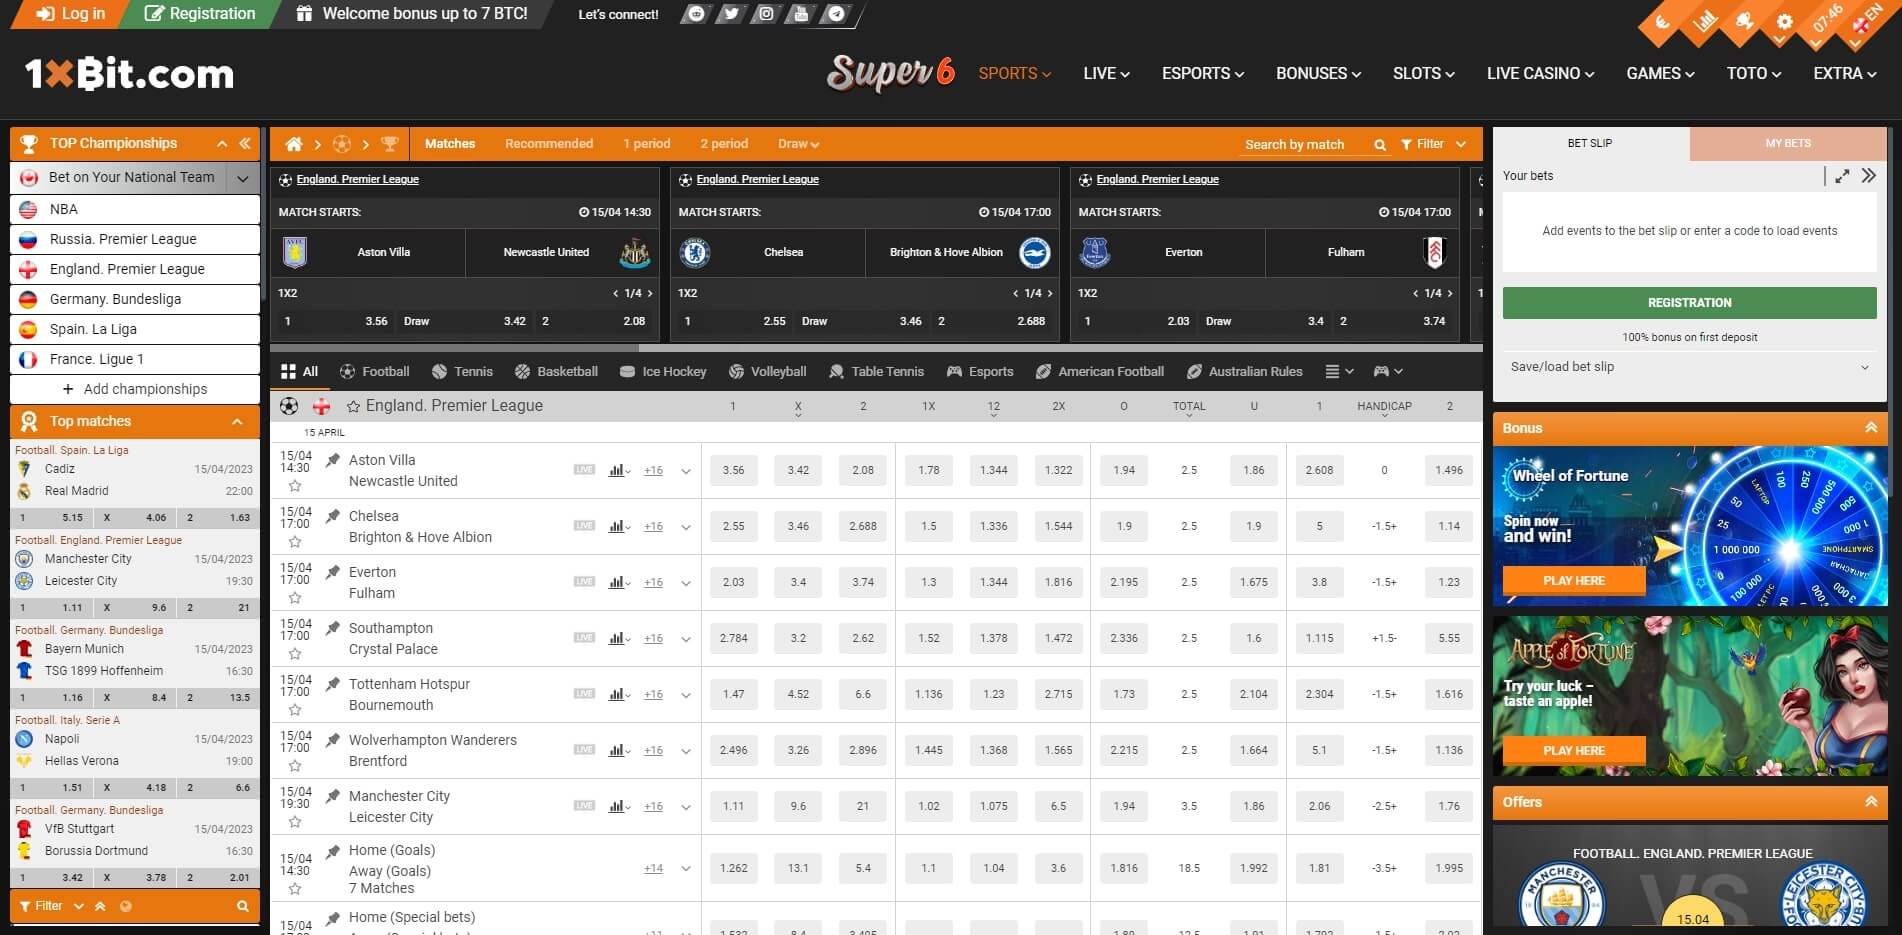The width and height of the screenshot is (1902, 935).
Task: Open the Reddit social link icon
Action: tap(696, 14)
